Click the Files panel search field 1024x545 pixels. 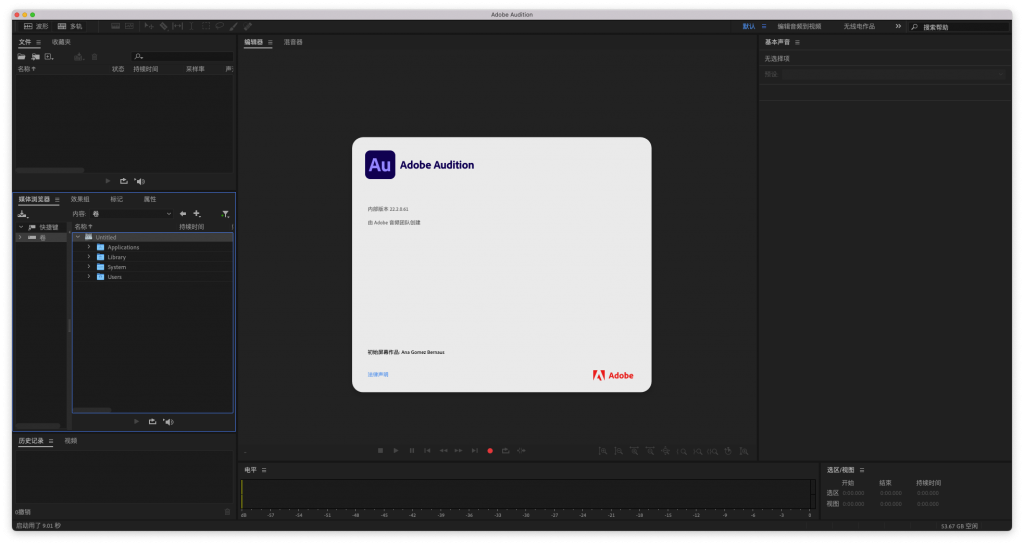click(182, 57)
